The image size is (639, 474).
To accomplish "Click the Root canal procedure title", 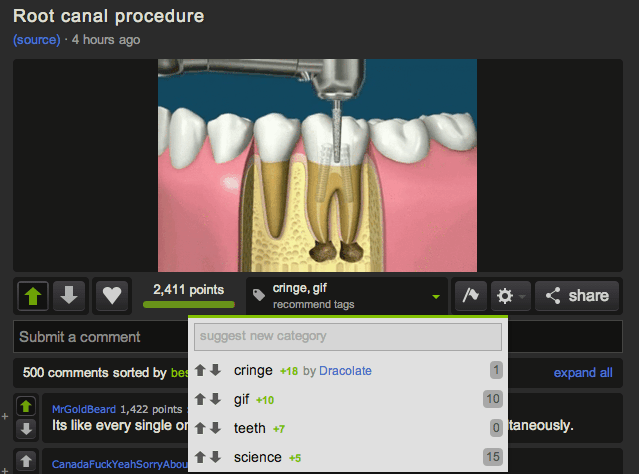I will pos(108,16).
